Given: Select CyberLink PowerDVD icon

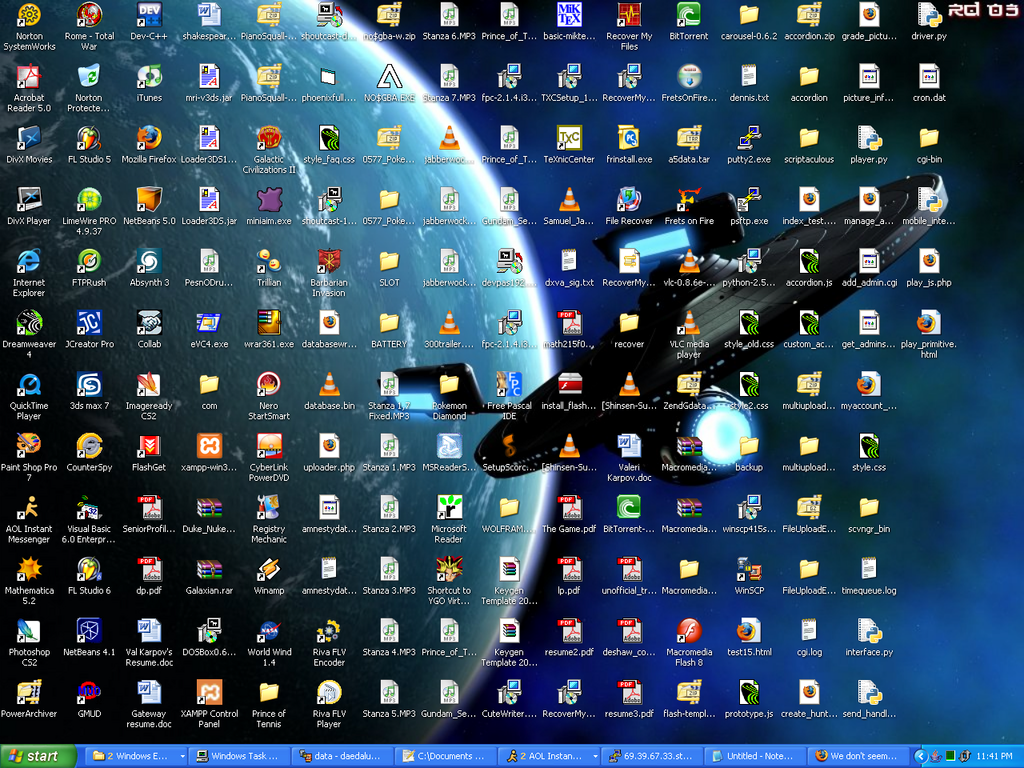Looking at the screenshot, I should [269, 458].
